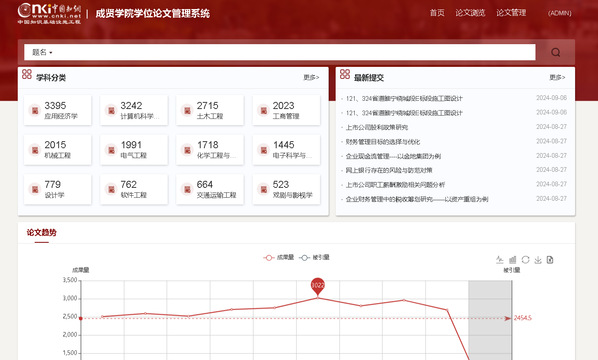
Task: Click the chart restore/refresh icon
Action: pos(525,260)
